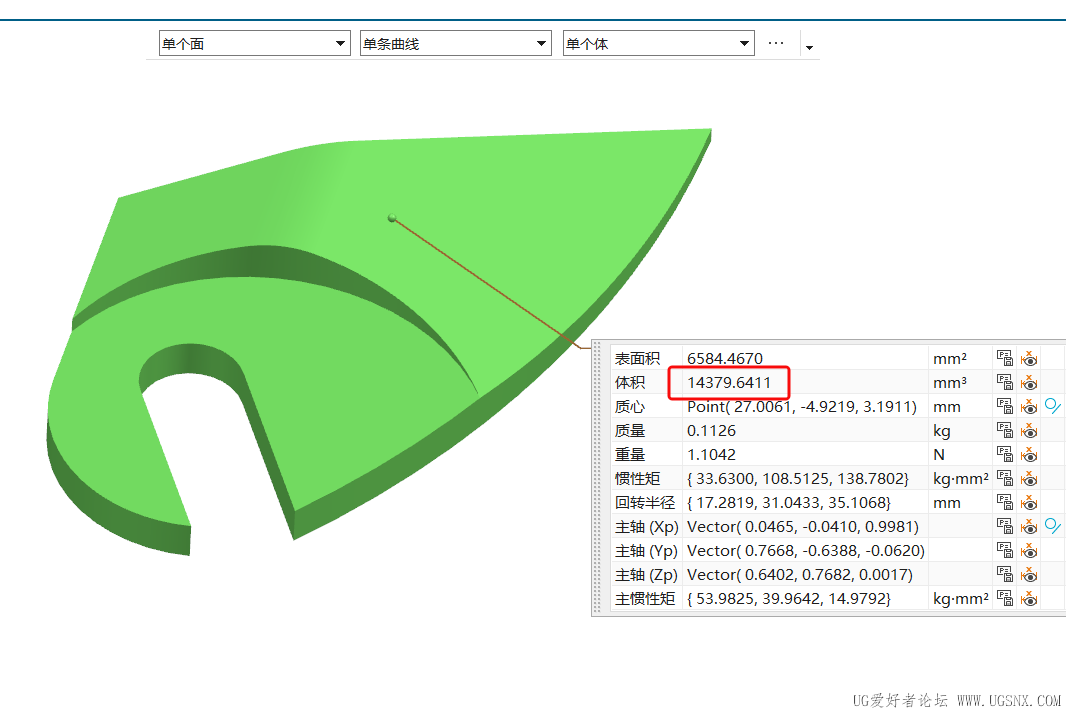Select the 质量 value 0.1126
Image resolution: width=1066 pixels, height=713 pixels.
(711, 430)
